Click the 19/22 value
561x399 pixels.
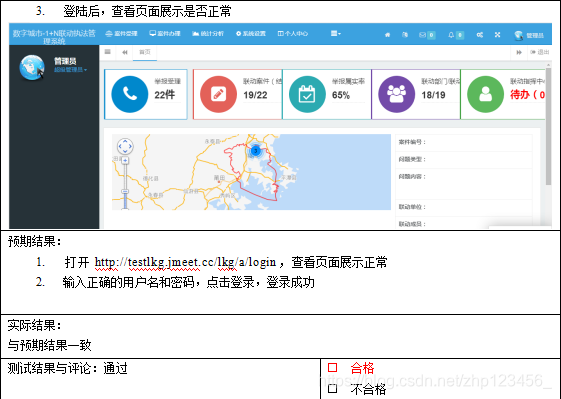[255, 95]
